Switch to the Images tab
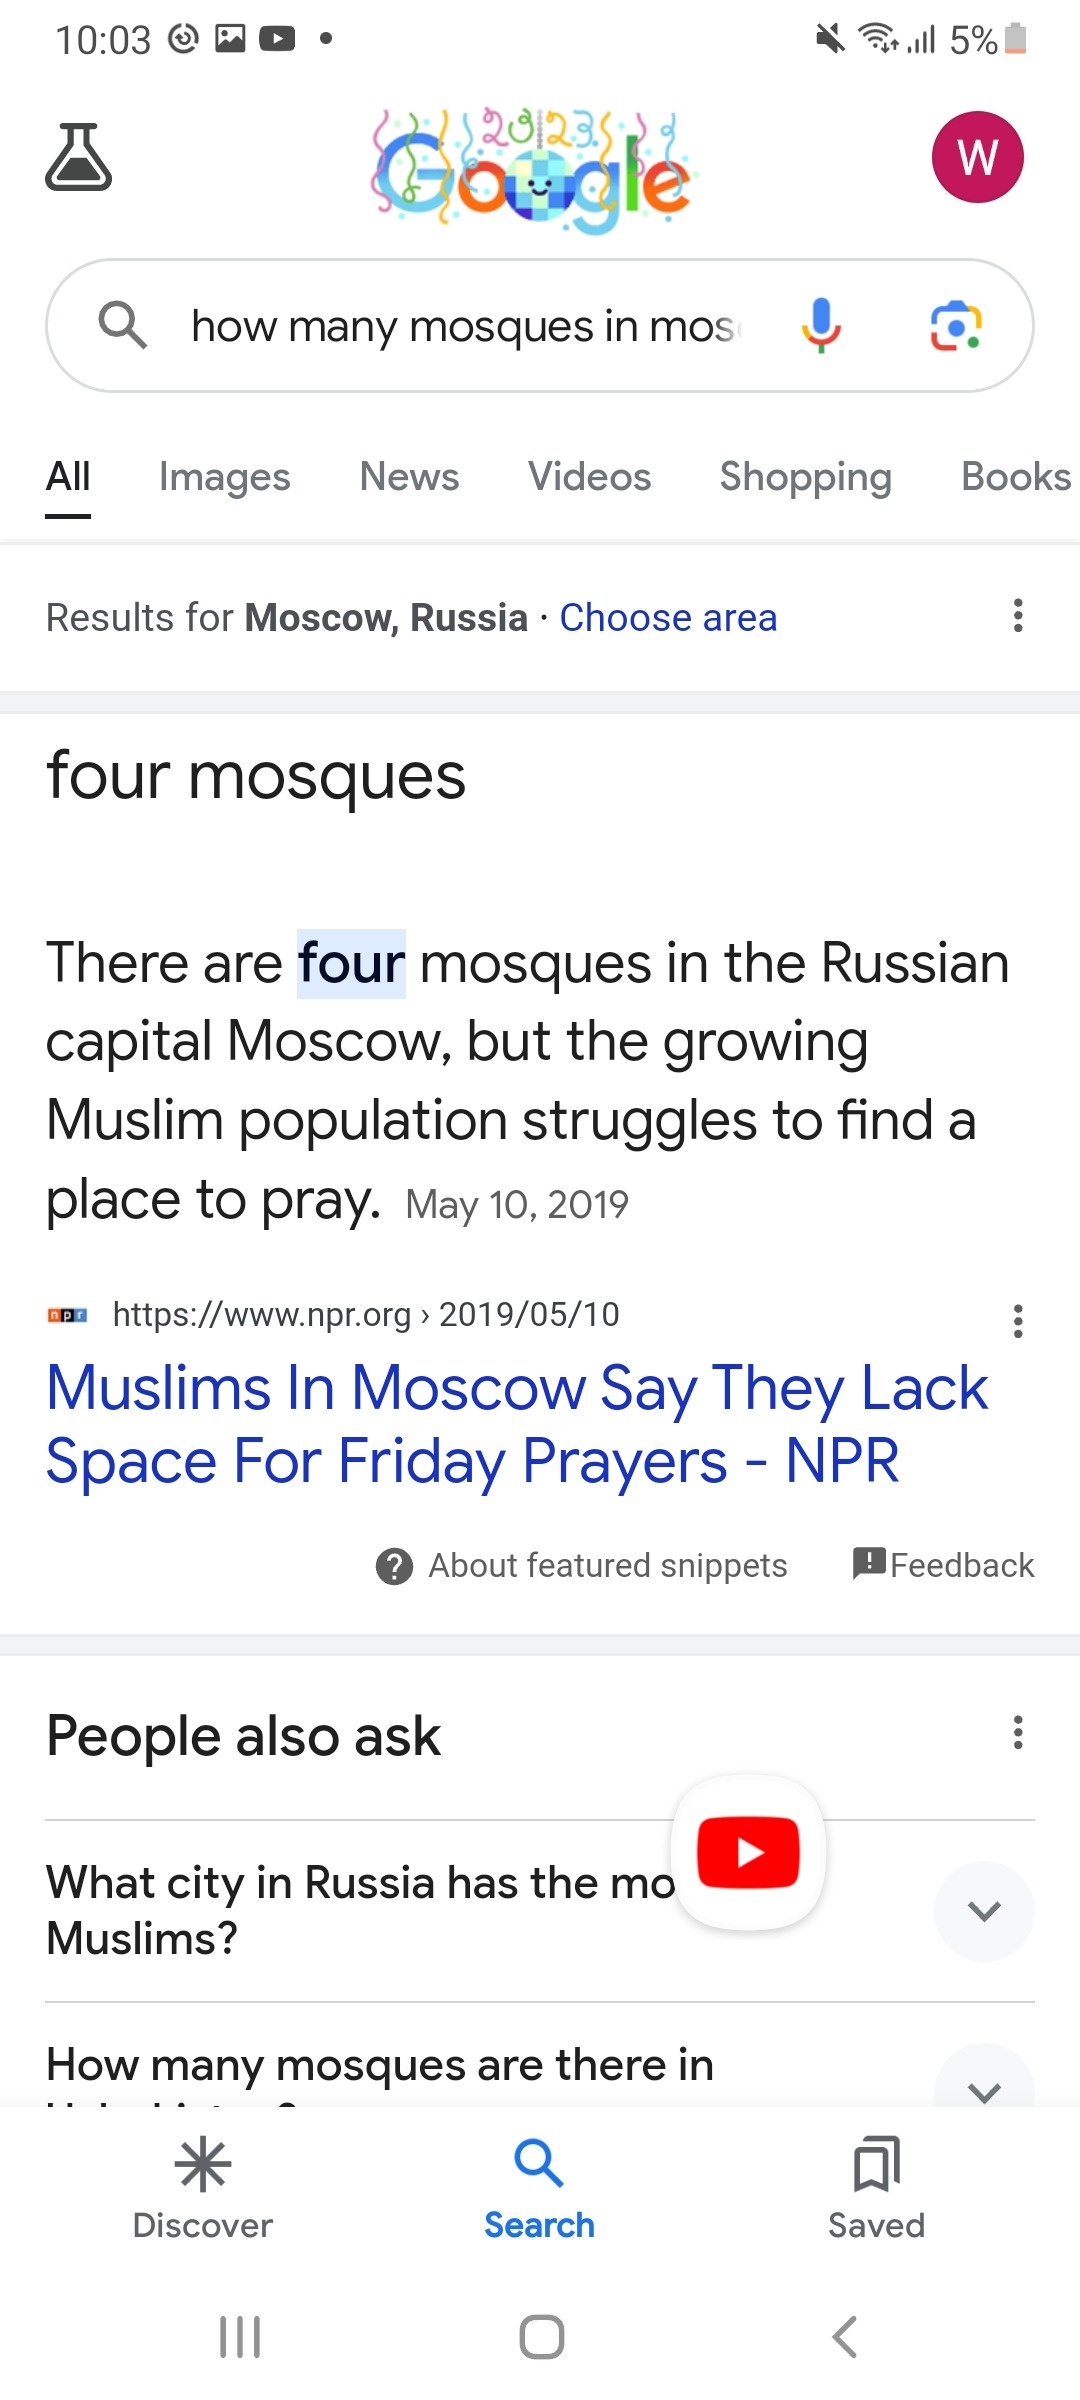Image resolution: width=1080 pixels, height=2400 pixels. 225,477
